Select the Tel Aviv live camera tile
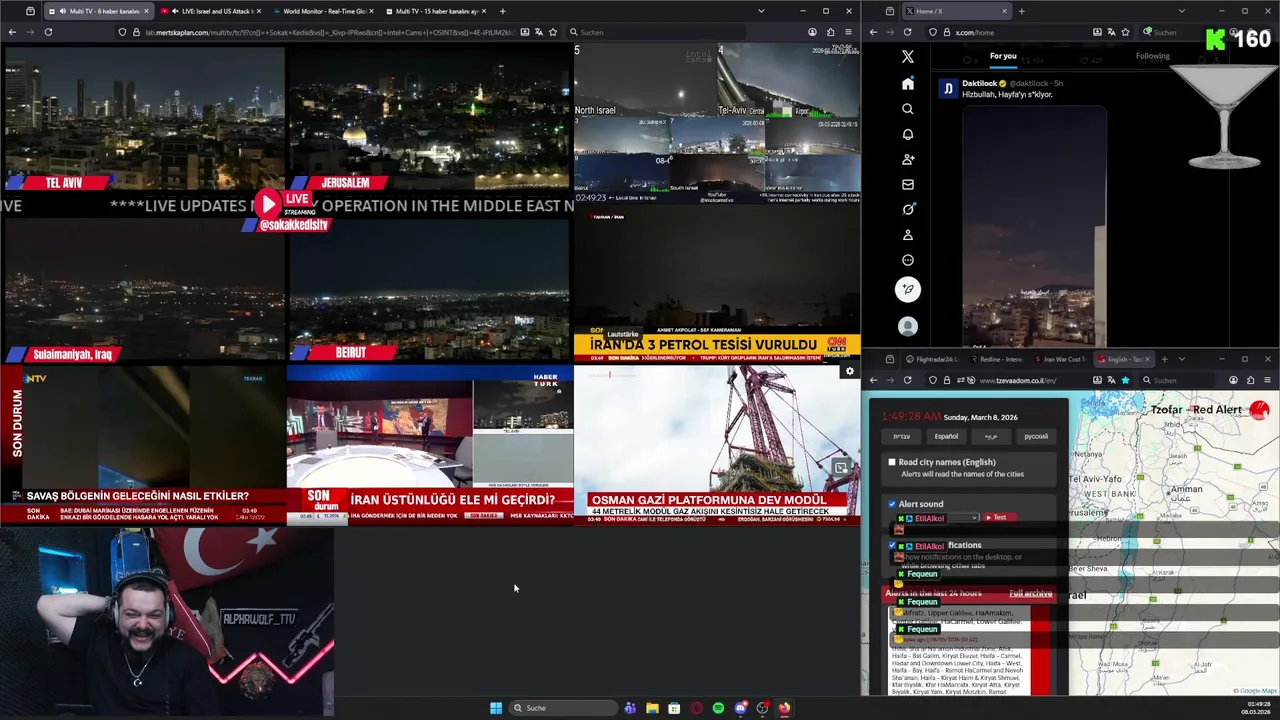 tap(143, 118)
